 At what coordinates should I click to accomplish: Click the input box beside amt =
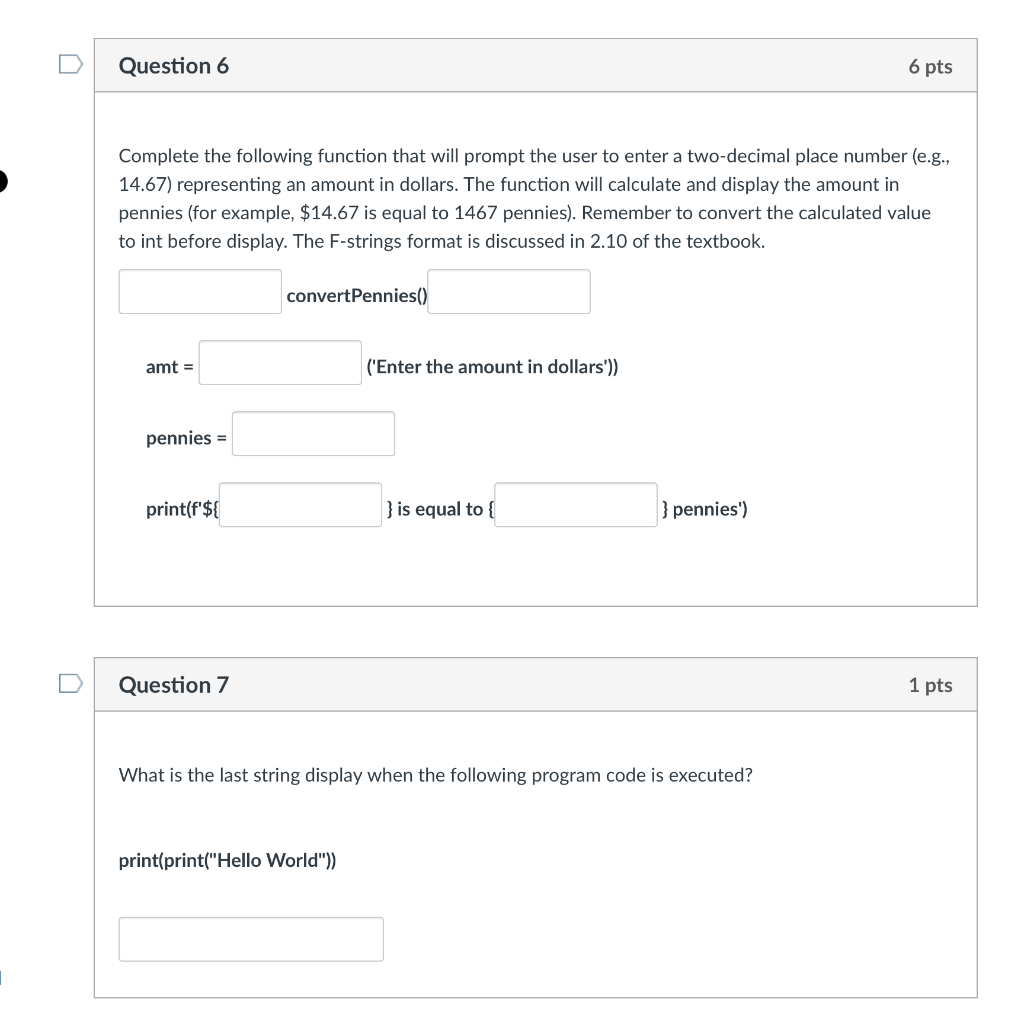pyautogui.click(x=279, y=363)
